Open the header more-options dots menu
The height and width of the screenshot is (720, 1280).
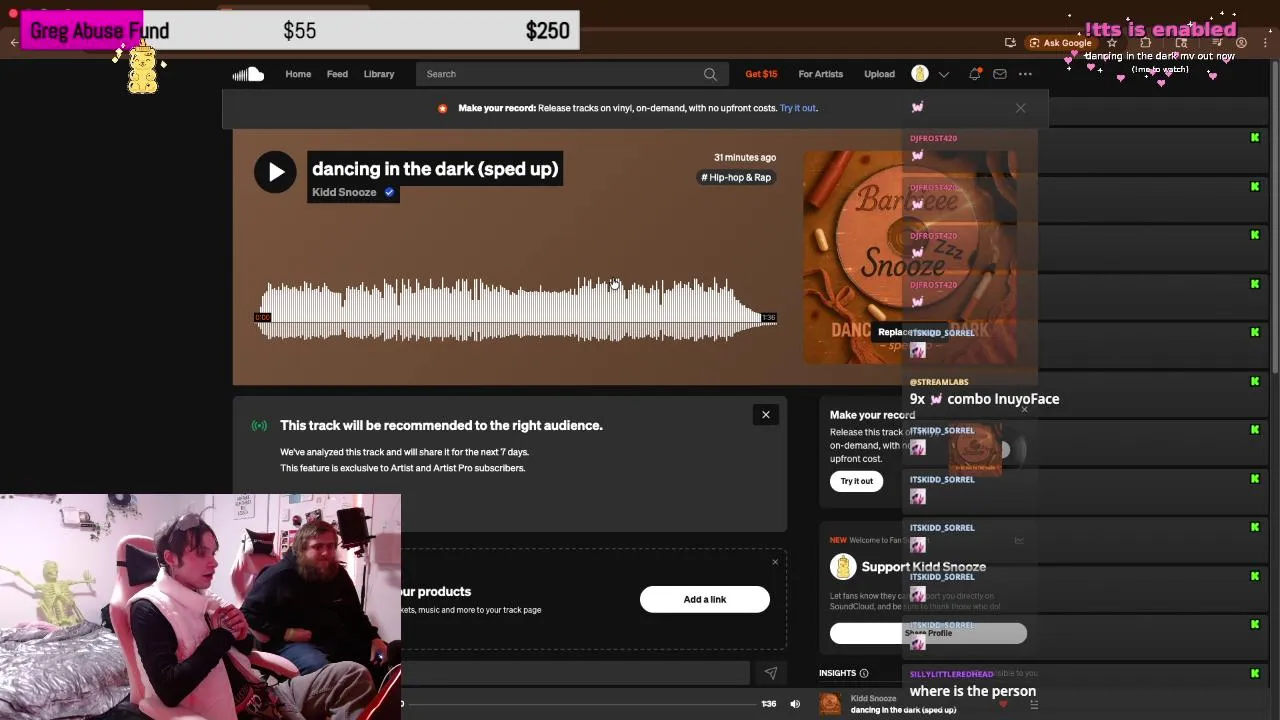pyautogui.click(x=1025, y=74)
